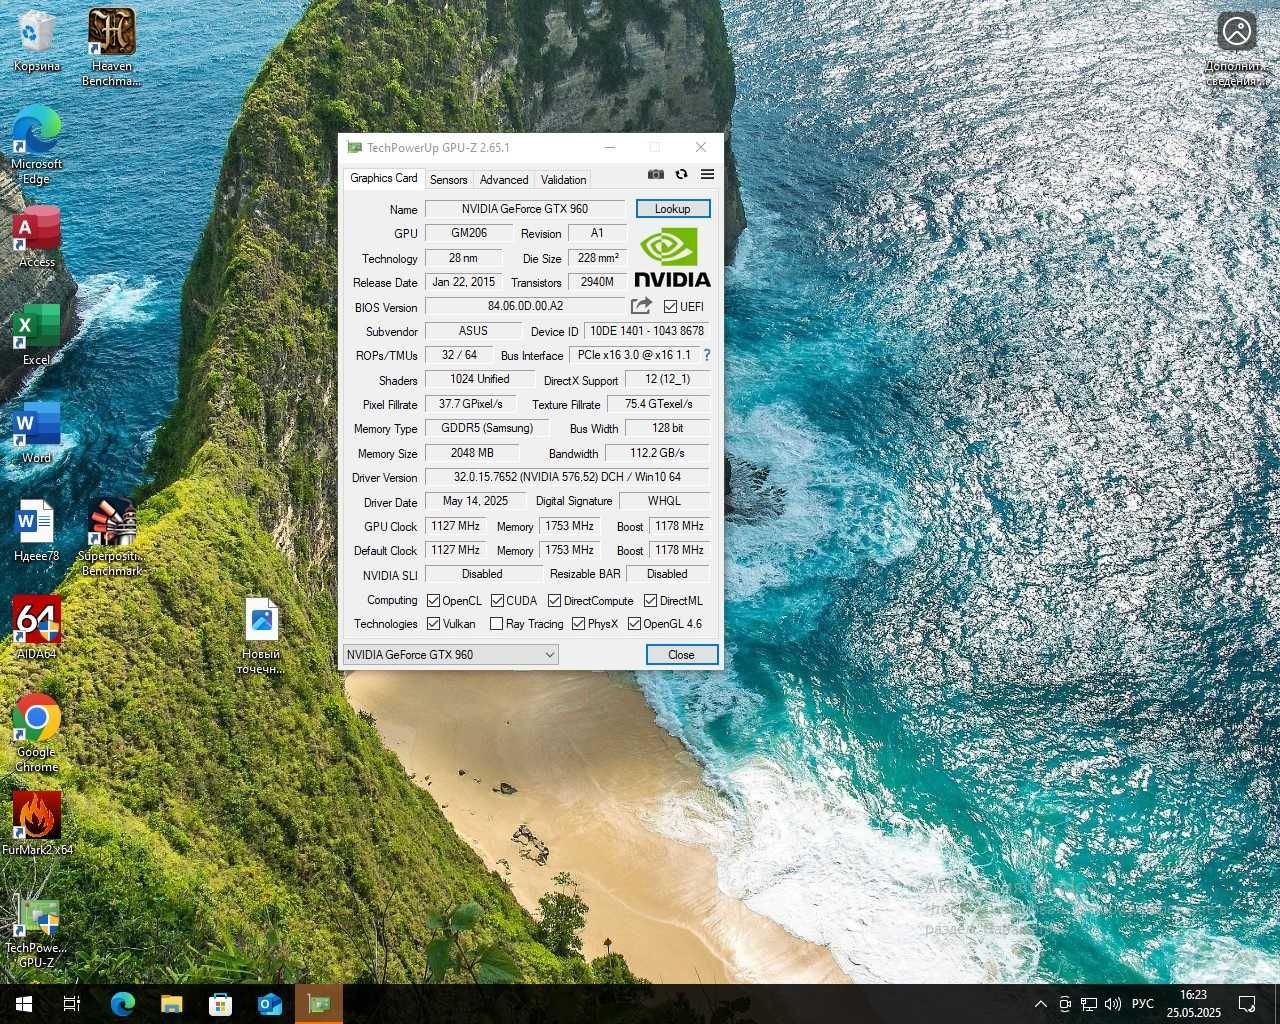Click the GPU-Z title bar text
This screenshot has width=1280, height=1024.
tap(438, 147)
